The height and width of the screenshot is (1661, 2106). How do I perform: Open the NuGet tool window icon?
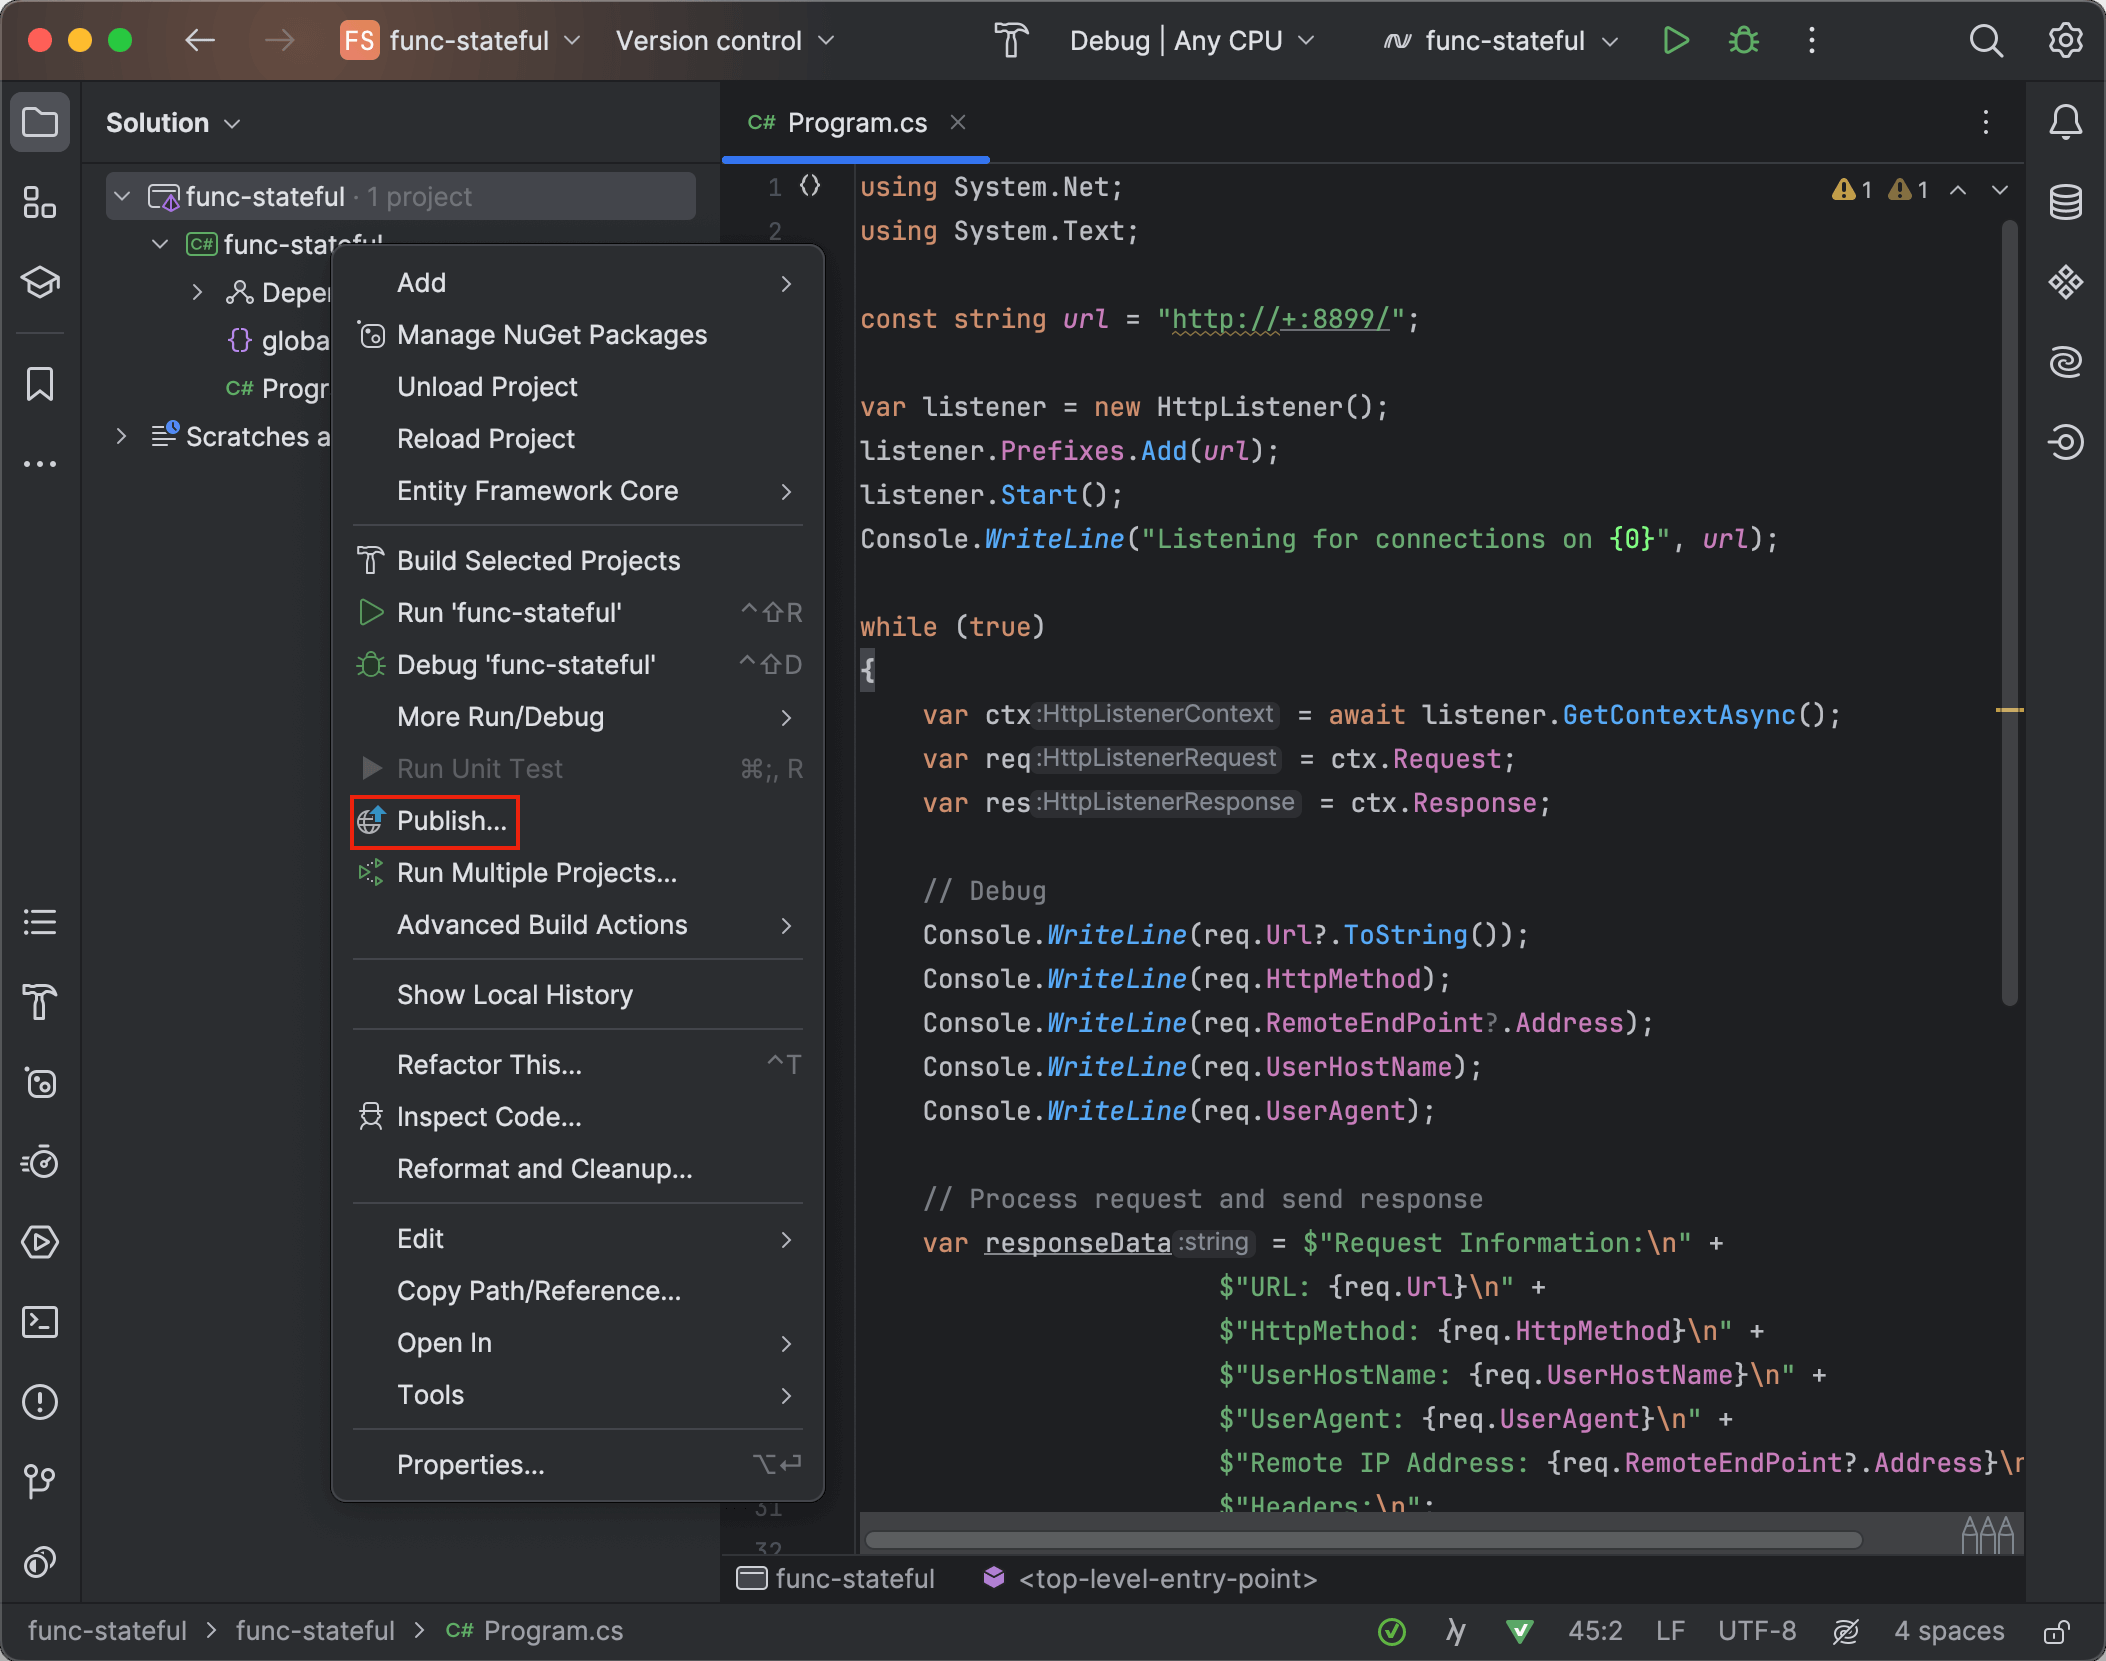point(40,1083)
